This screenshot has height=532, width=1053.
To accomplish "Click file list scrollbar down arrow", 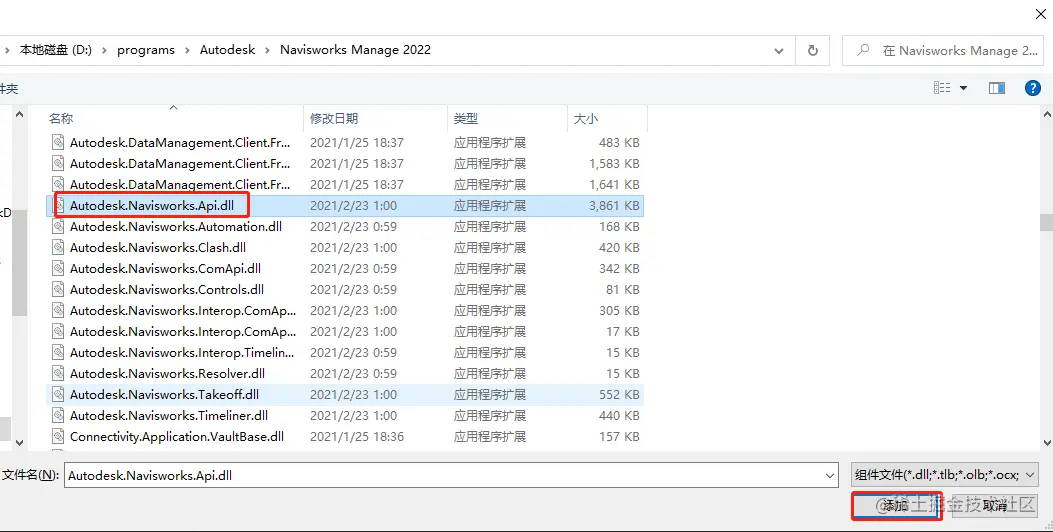I will (x=1046, y=443).
